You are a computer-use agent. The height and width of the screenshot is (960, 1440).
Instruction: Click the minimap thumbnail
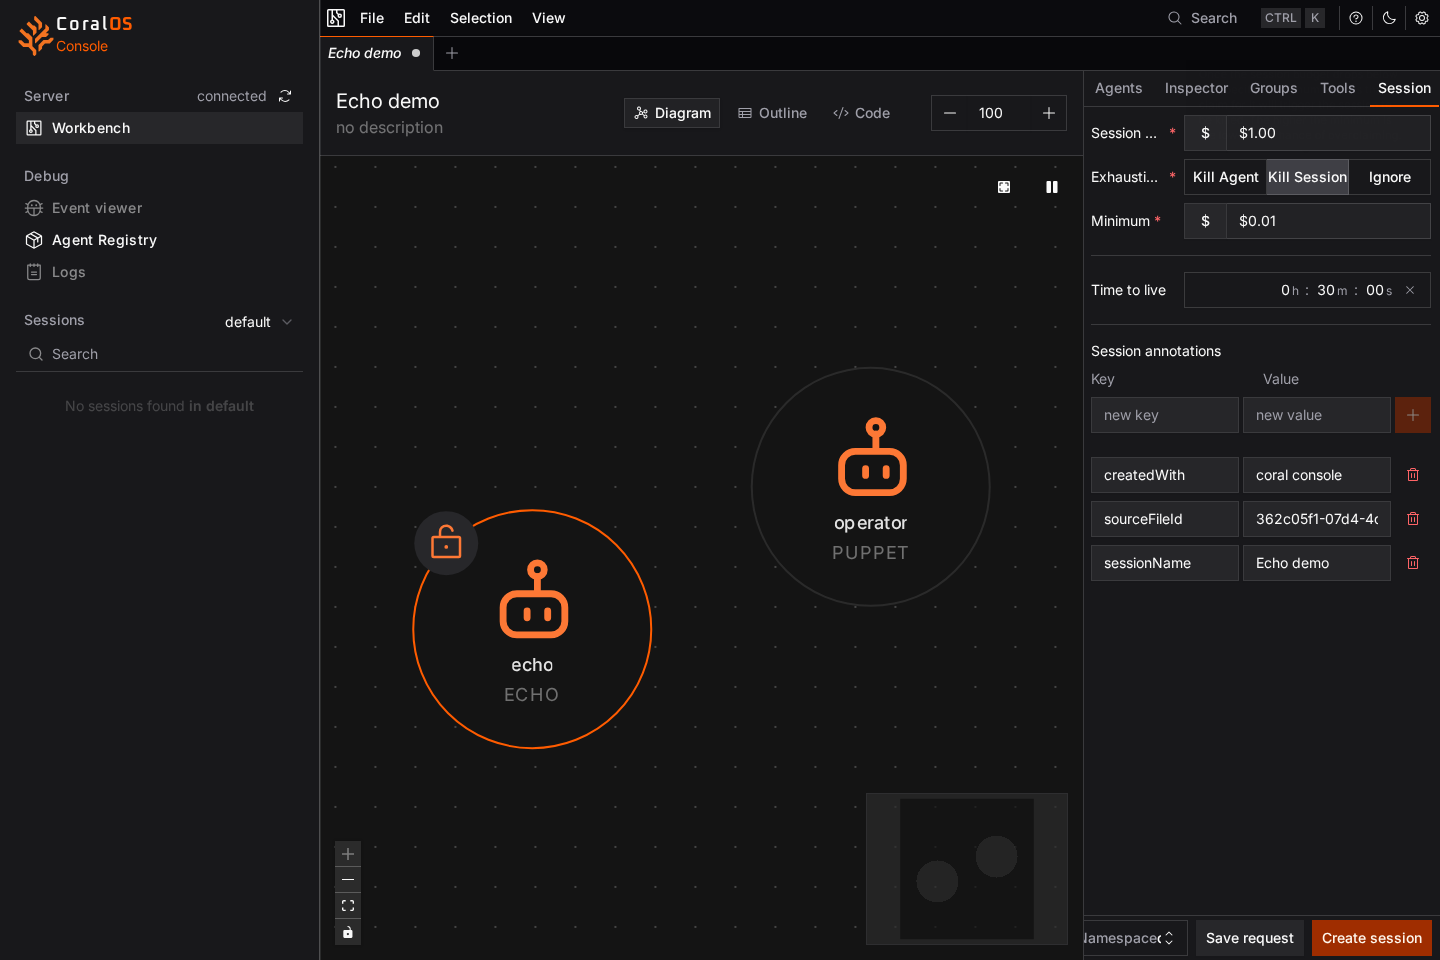967,869
